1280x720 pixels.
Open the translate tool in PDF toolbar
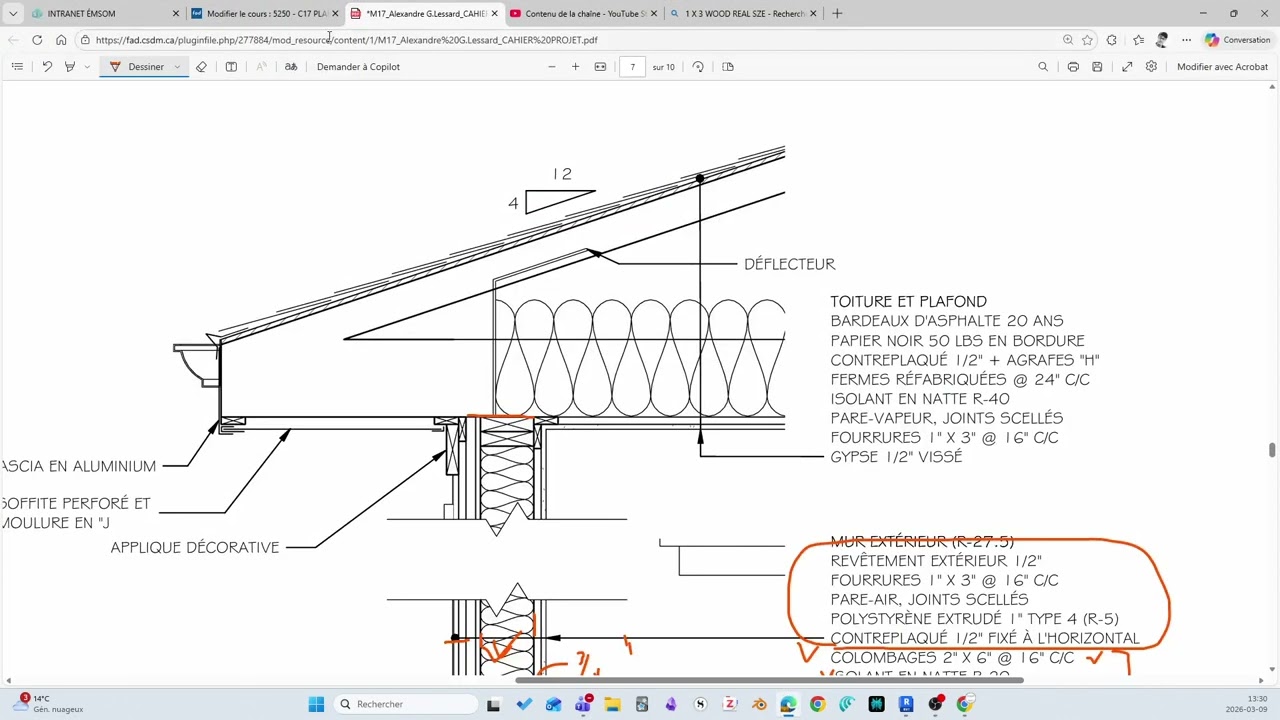[291, 67]
